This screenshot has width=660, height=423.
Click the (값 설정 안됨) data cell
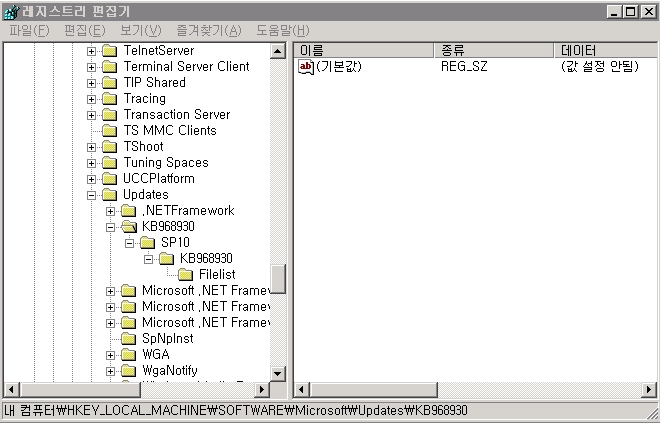pos(600,67)
